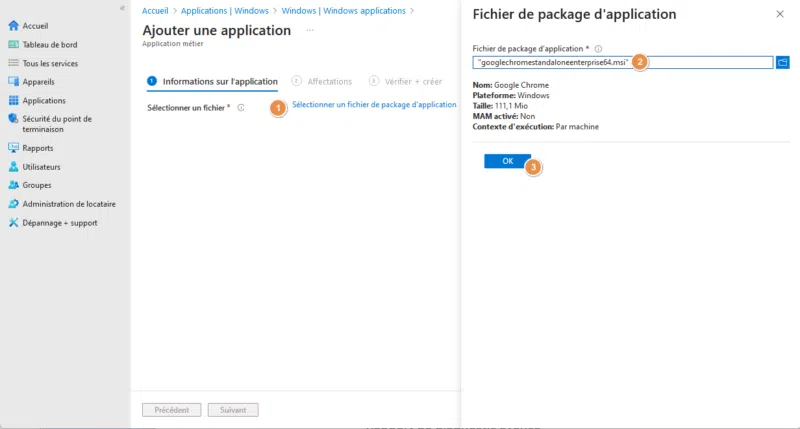Open Sécurité du point de terminaison icon

click(14, 119)
